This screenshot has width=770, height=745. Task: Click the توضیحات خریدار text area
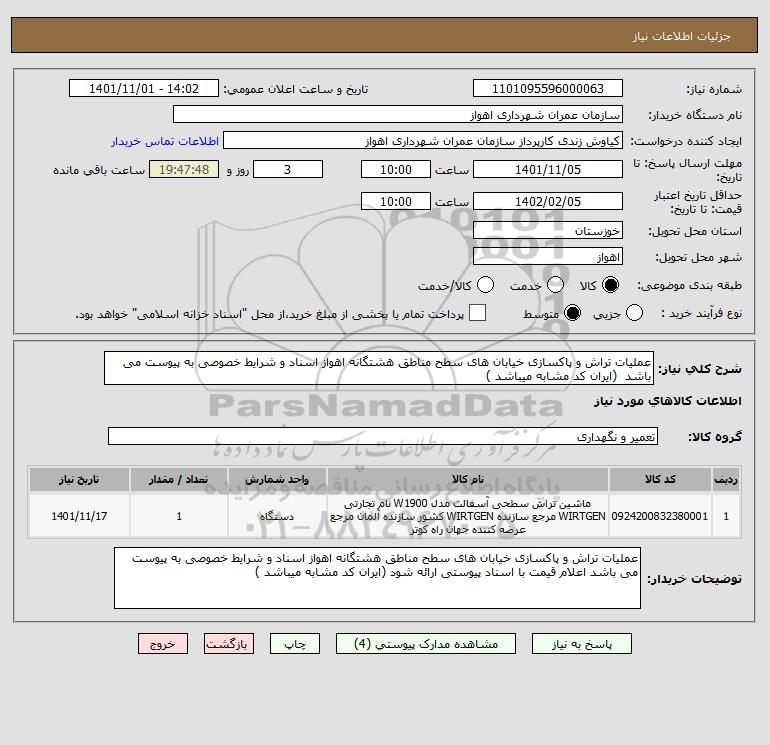pyautogui.click(x=377, y=578)
